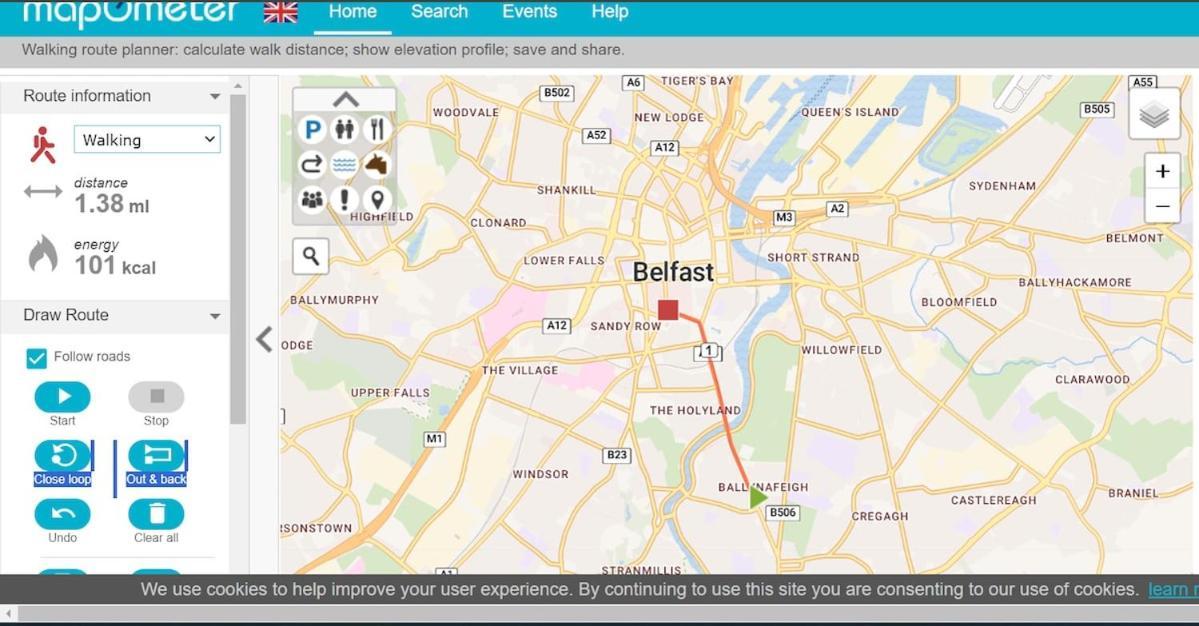The width and height of the screenshot is (1199, 626).
Task: Click the Out & back button
Action: [156, 456]
